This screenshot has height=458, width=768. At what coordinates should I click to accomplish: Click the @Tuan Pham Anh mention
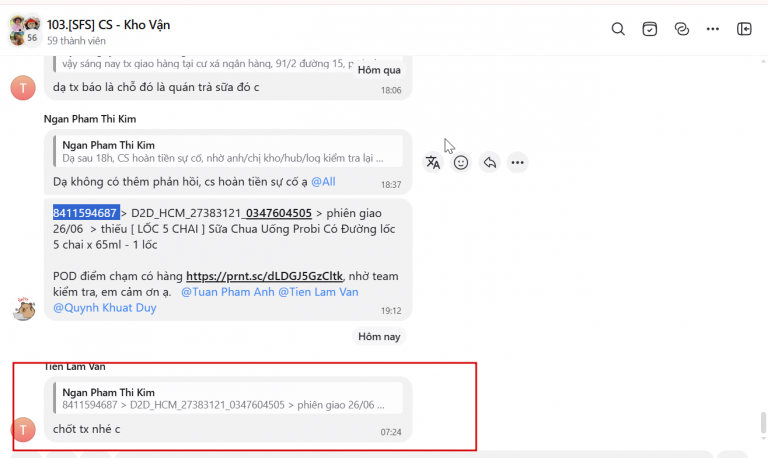pos(228,292)
